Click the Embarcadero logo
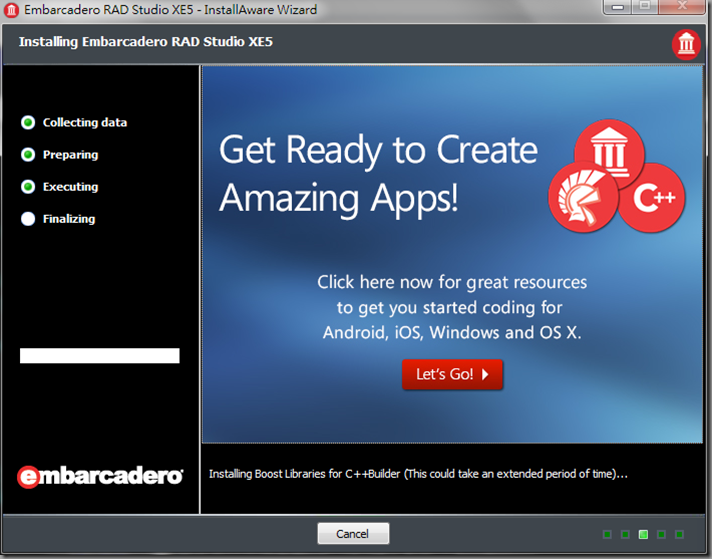The height and width of the screenshot is (559, 712). (x=100, y=476)
